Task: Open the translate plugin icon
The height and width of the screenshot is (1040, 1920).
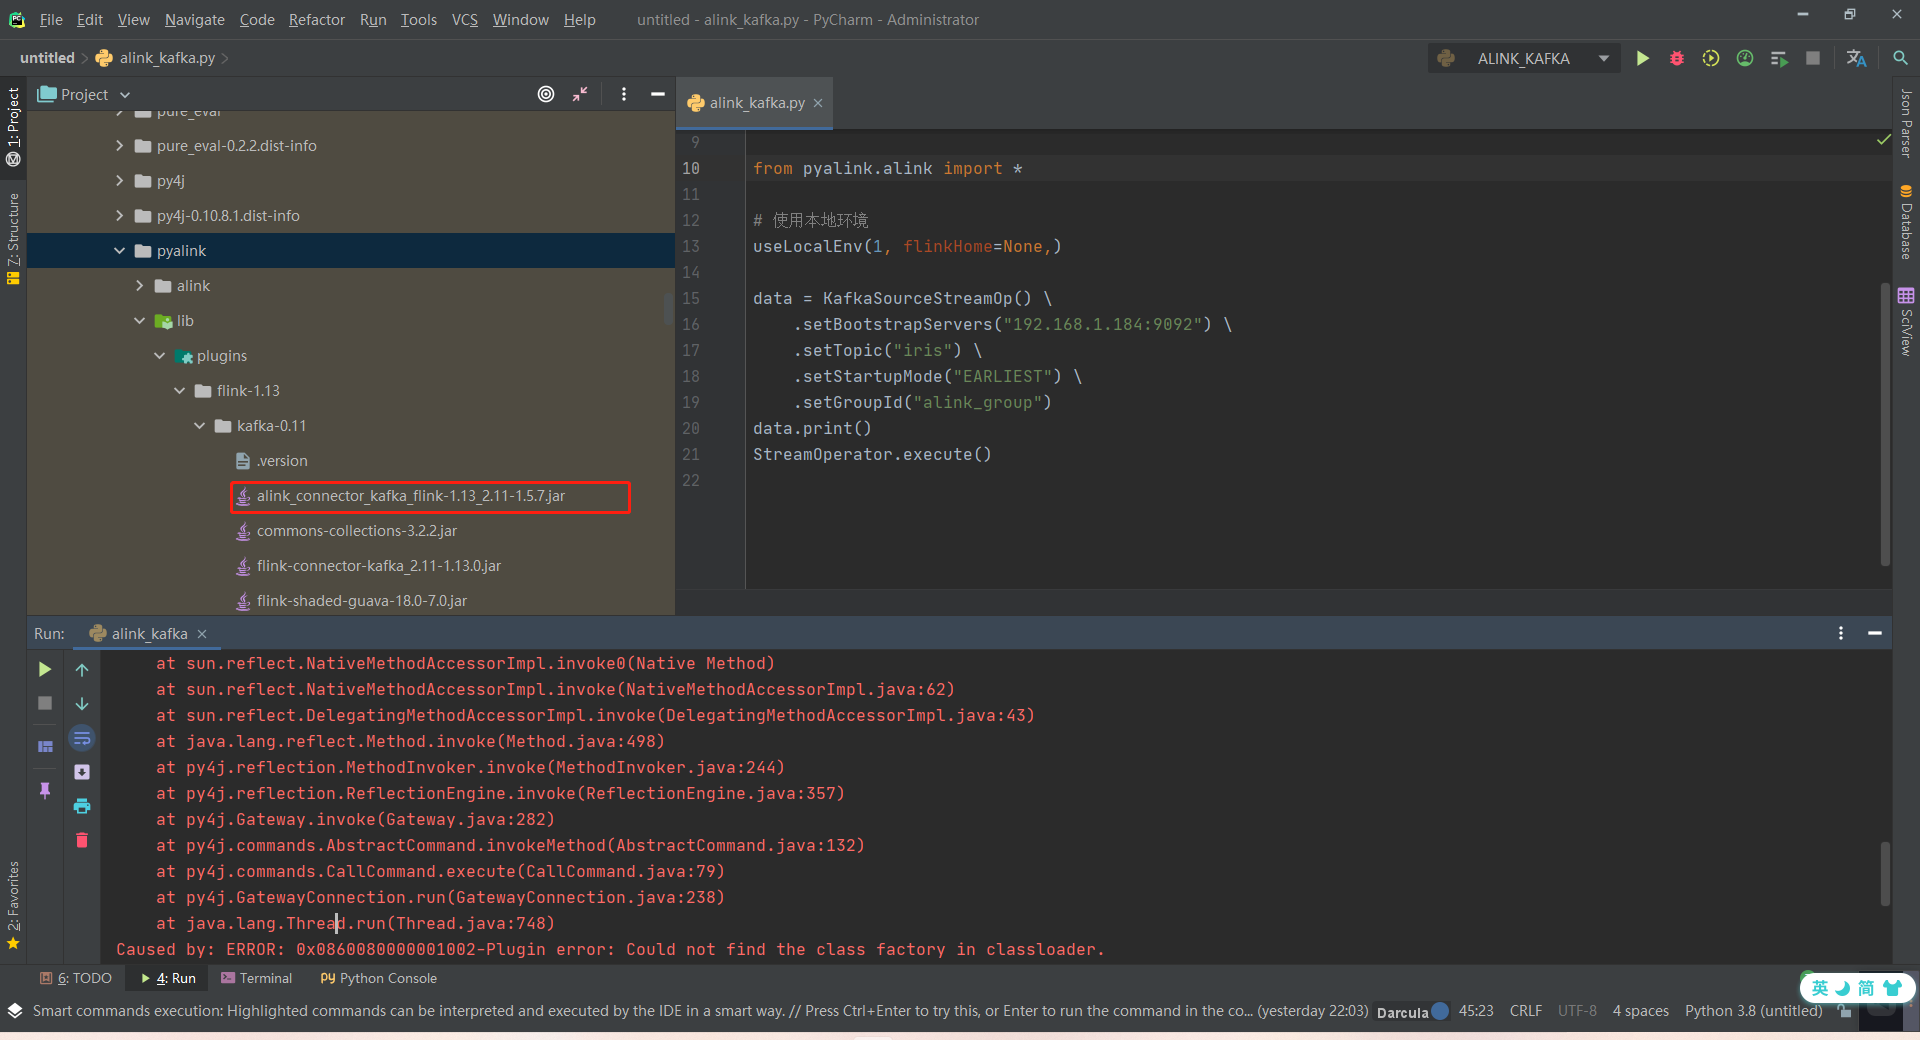Action: (1856, 59)
